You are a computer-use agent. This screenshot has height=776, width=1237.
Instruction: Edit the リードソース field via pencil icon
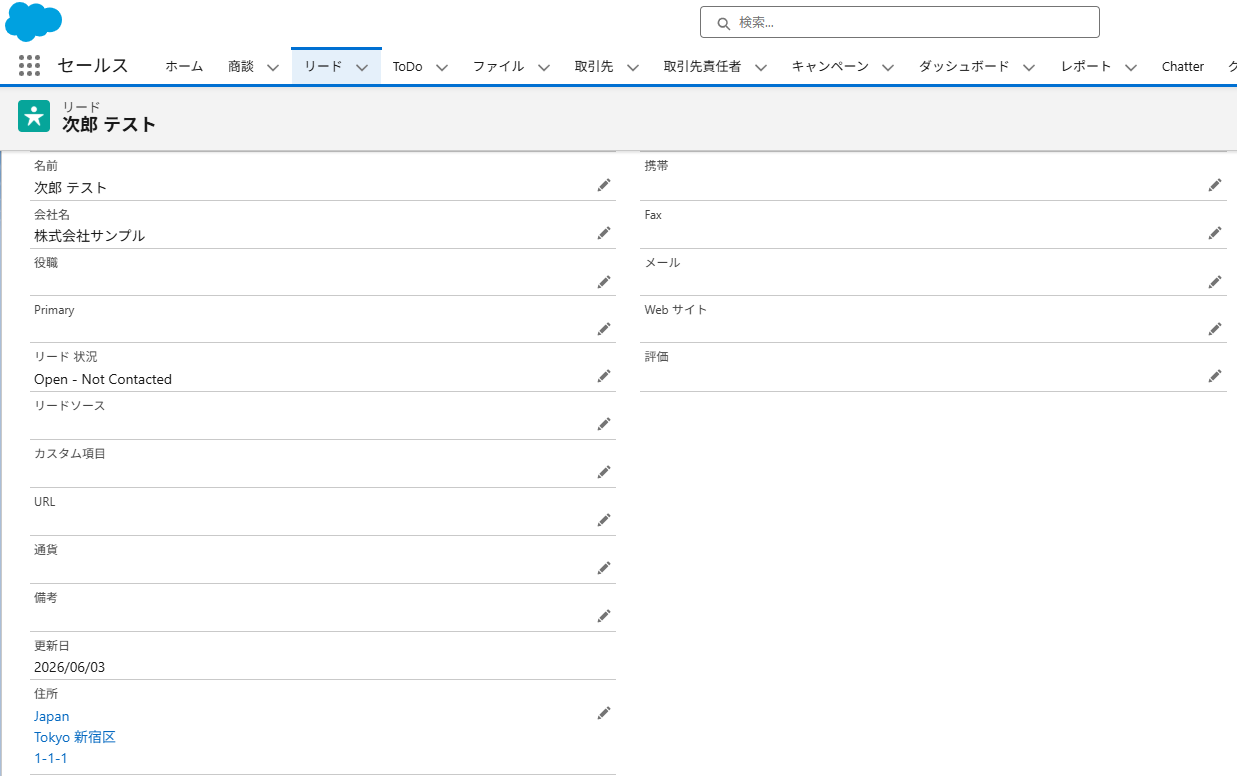click(x=604, y=424)
